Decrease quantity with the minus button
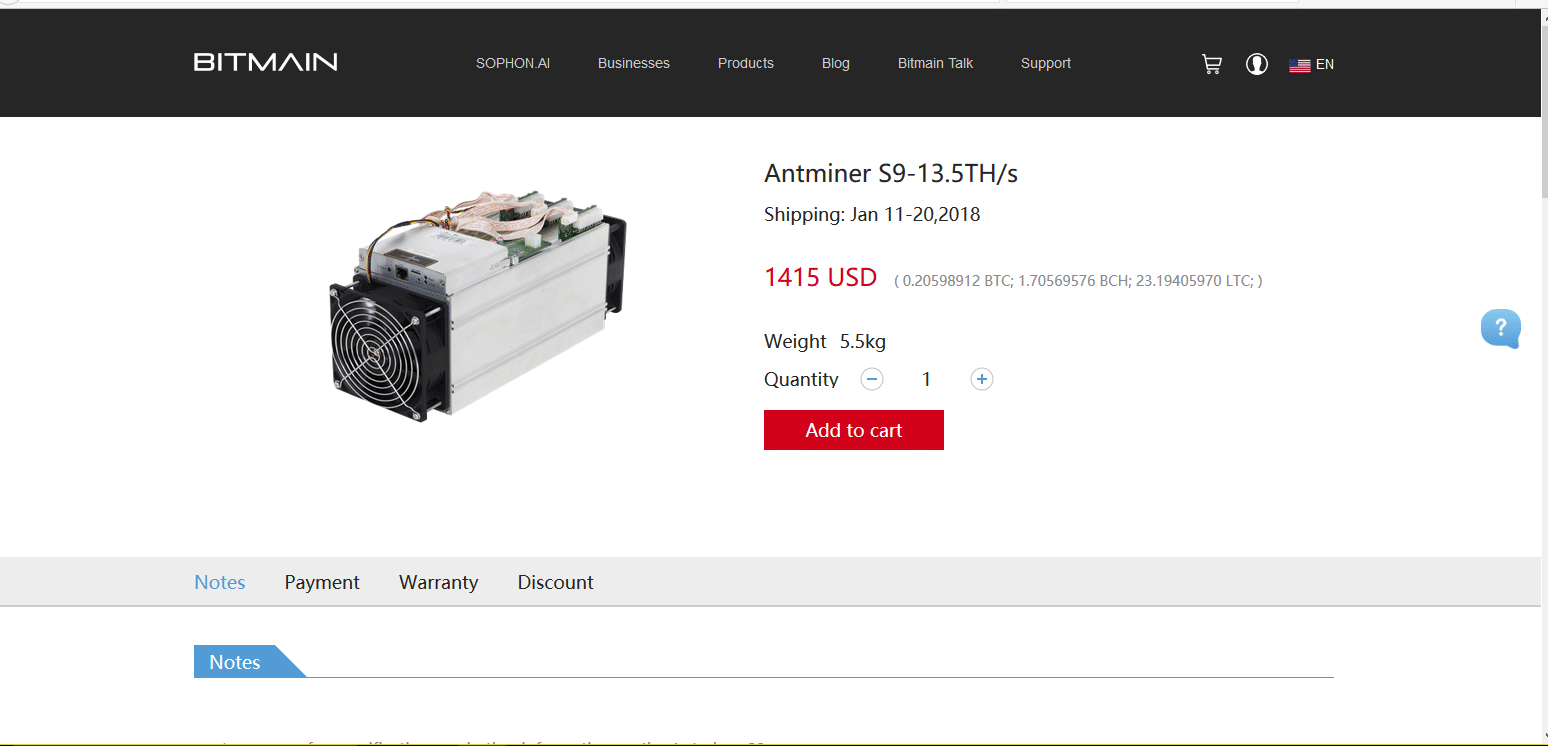Viewport: 1548px width, 746px height. (x=872, y=379)
